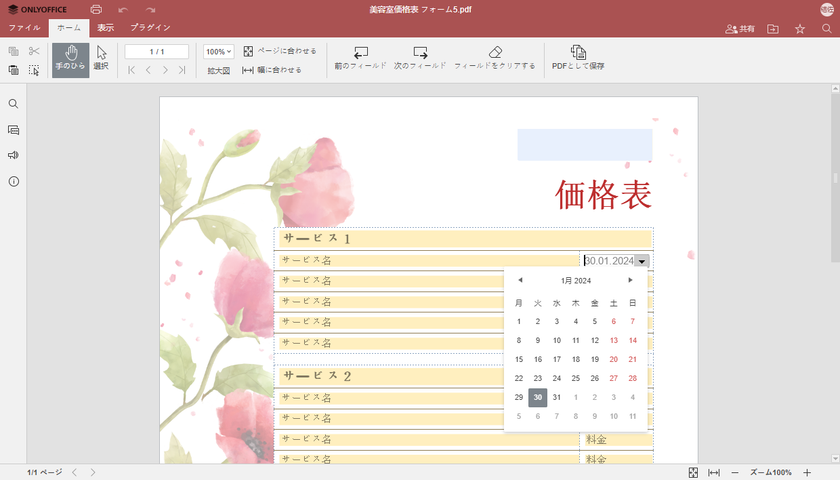Click the print icon in title bar
The width and height of the screenshot is (840, 480).
point(96,9)
